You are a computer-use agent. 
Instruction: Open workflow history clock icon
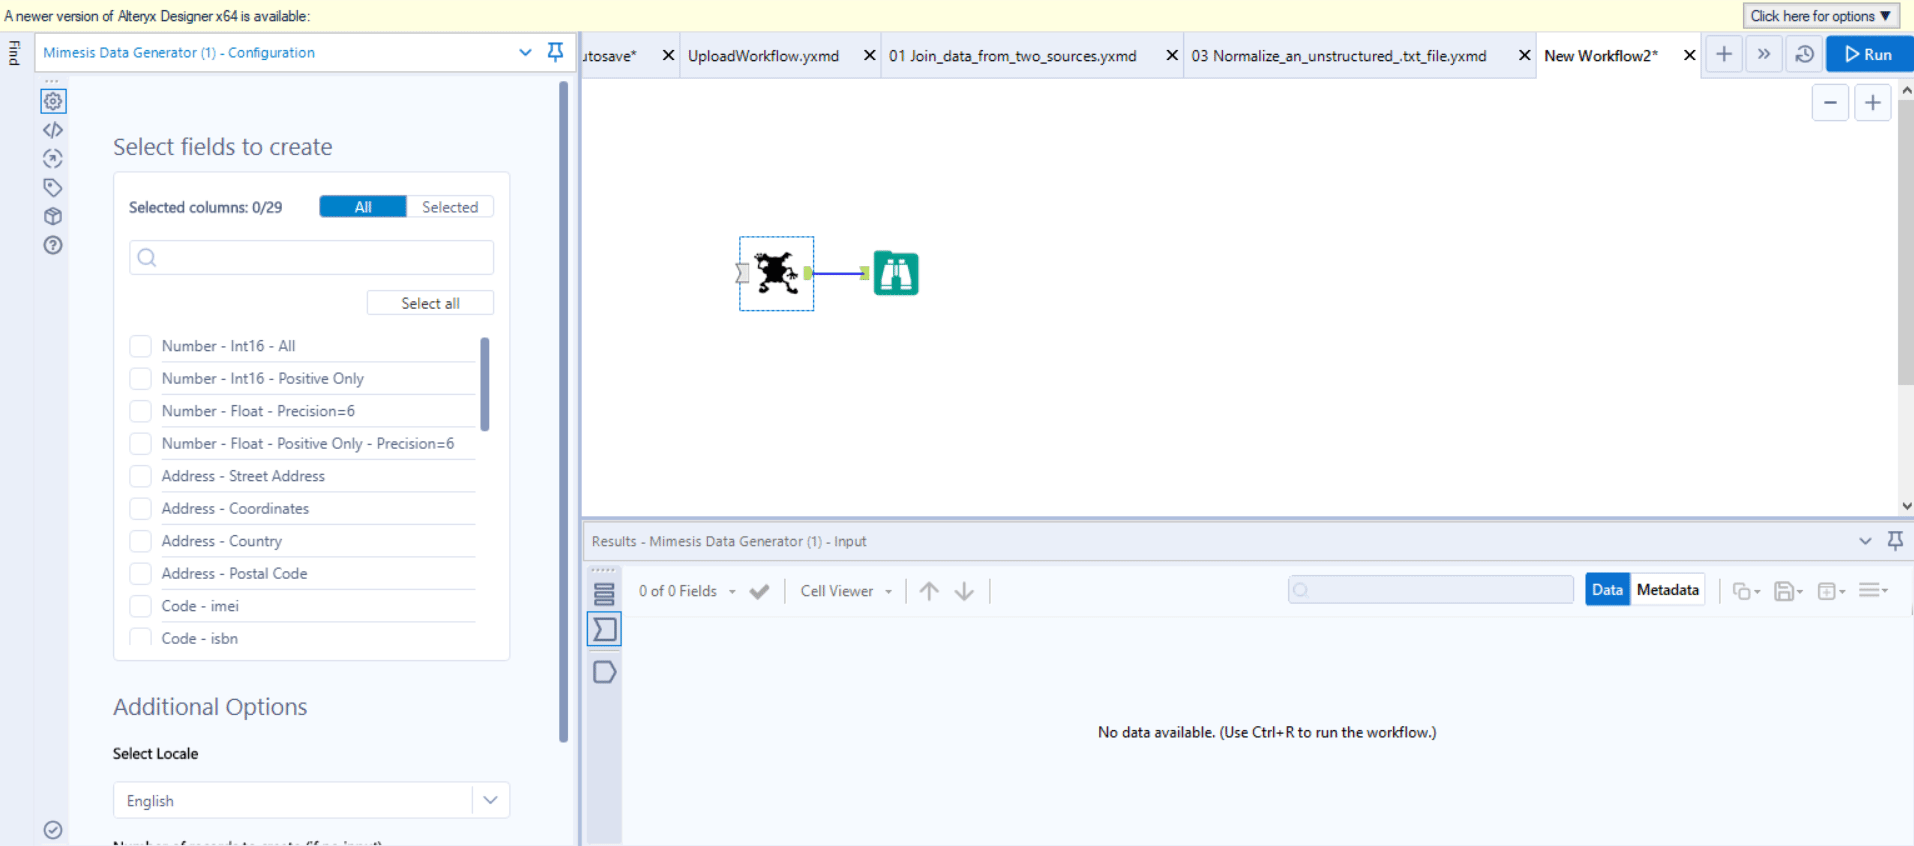tap(1805, 54)
